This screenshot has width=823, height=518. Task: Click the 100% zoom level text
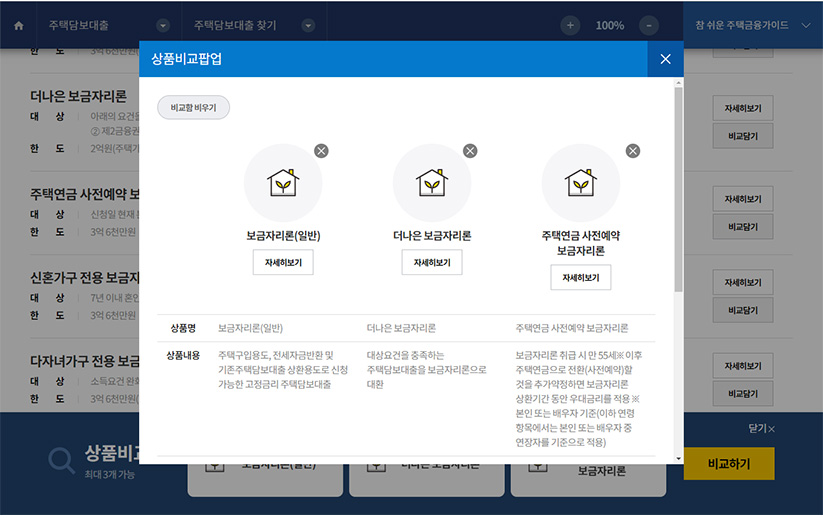(609, 25)
